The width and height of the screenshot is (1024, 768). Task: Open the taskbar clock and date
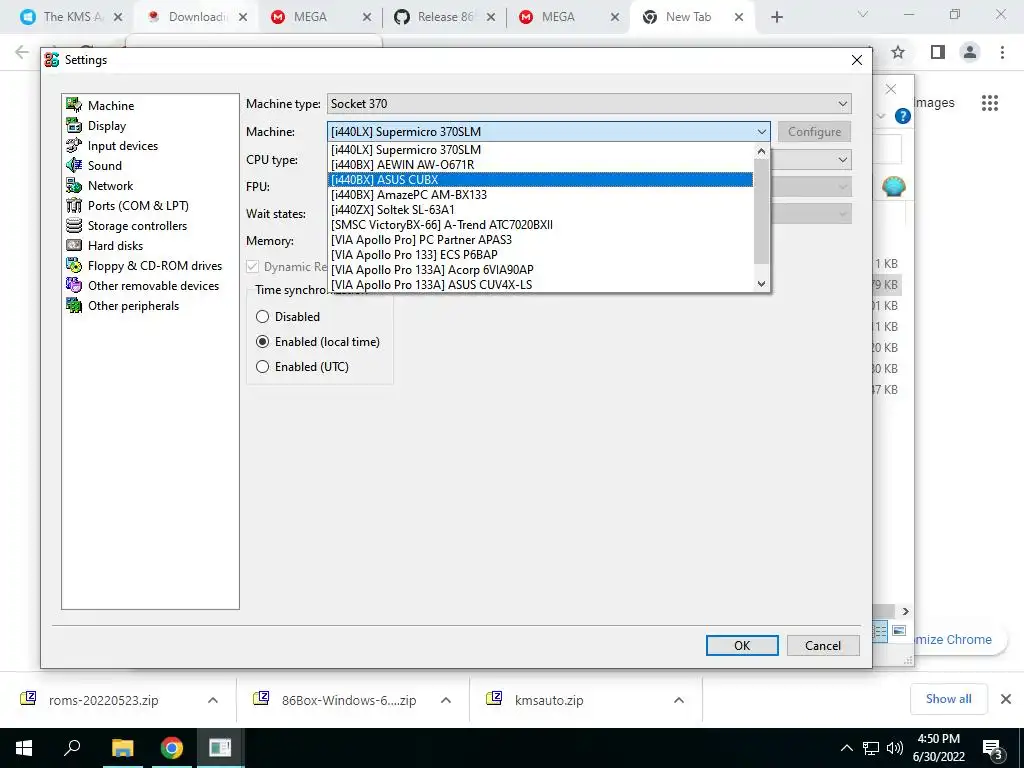[x=938, y=748]
